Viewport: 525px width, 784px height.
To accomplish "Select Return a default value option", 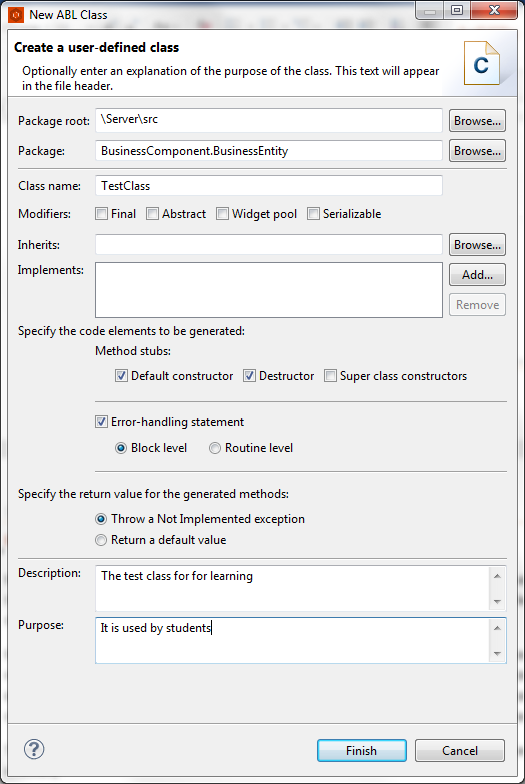I will click(x=101, y=540).
